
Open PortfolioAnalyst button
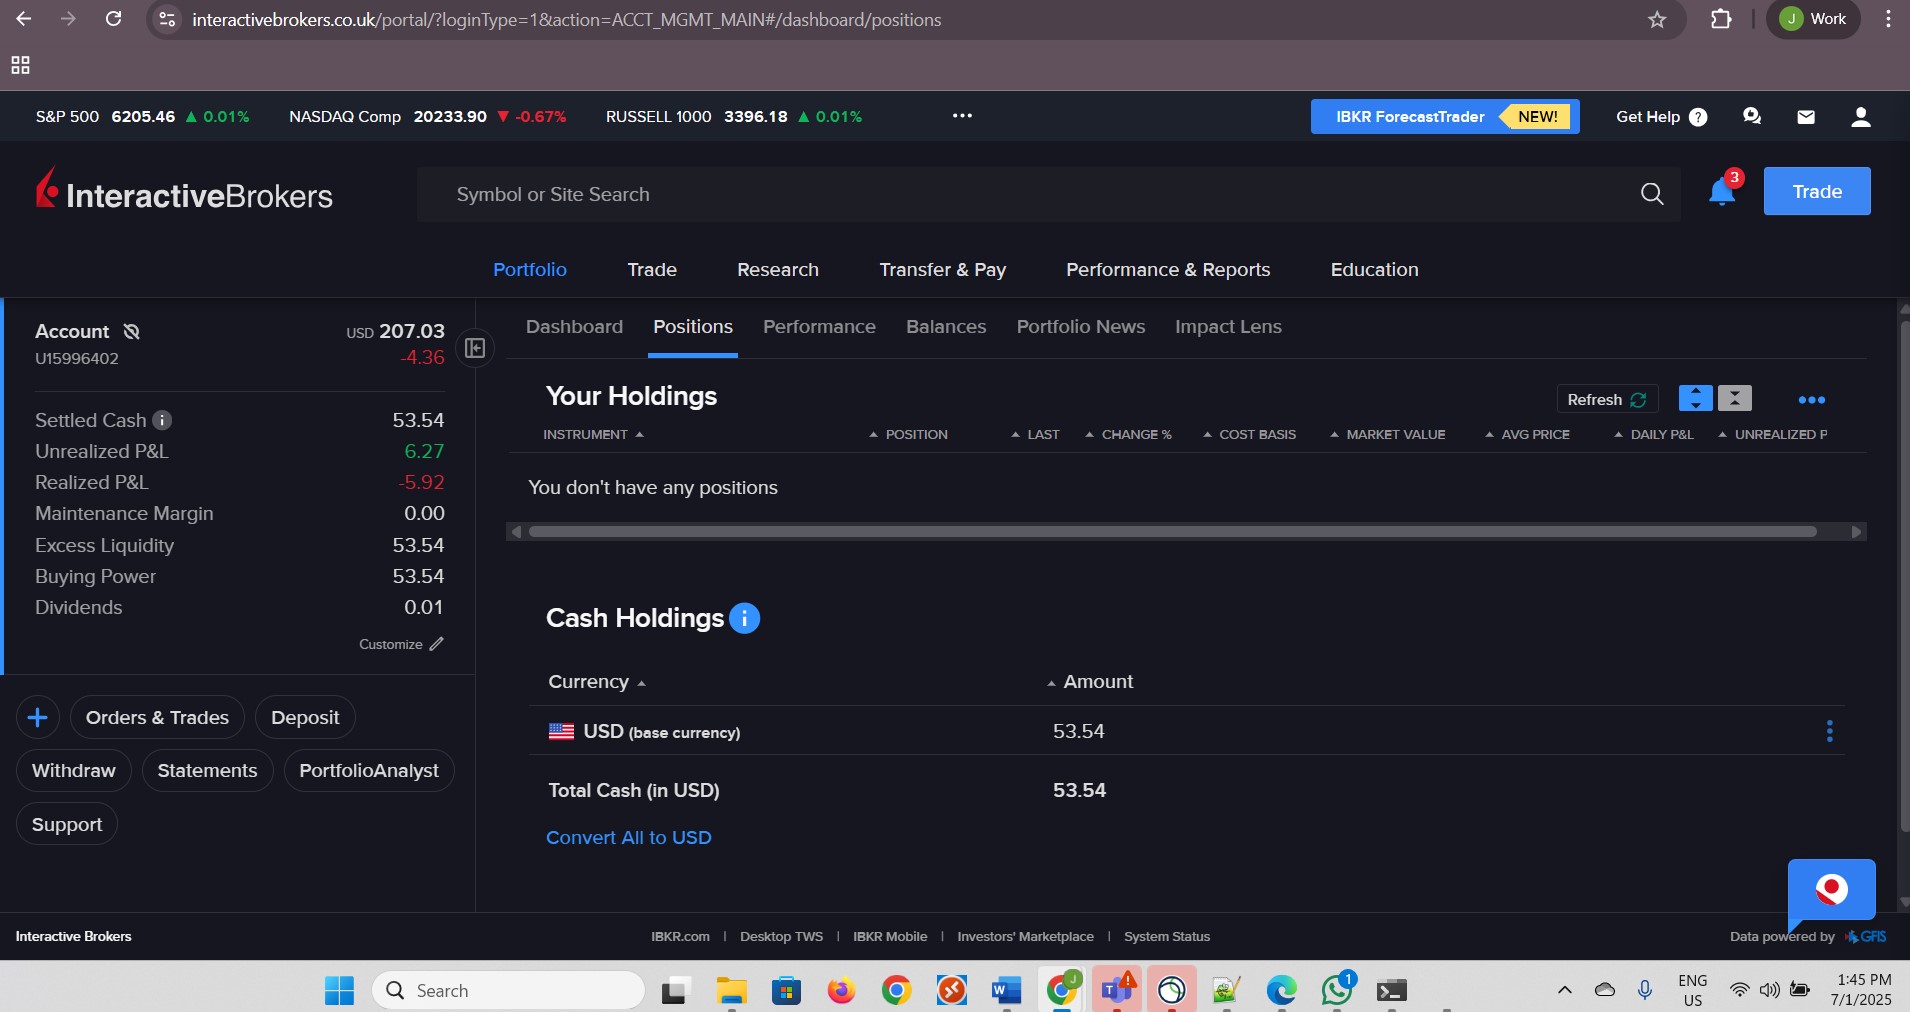369,770
